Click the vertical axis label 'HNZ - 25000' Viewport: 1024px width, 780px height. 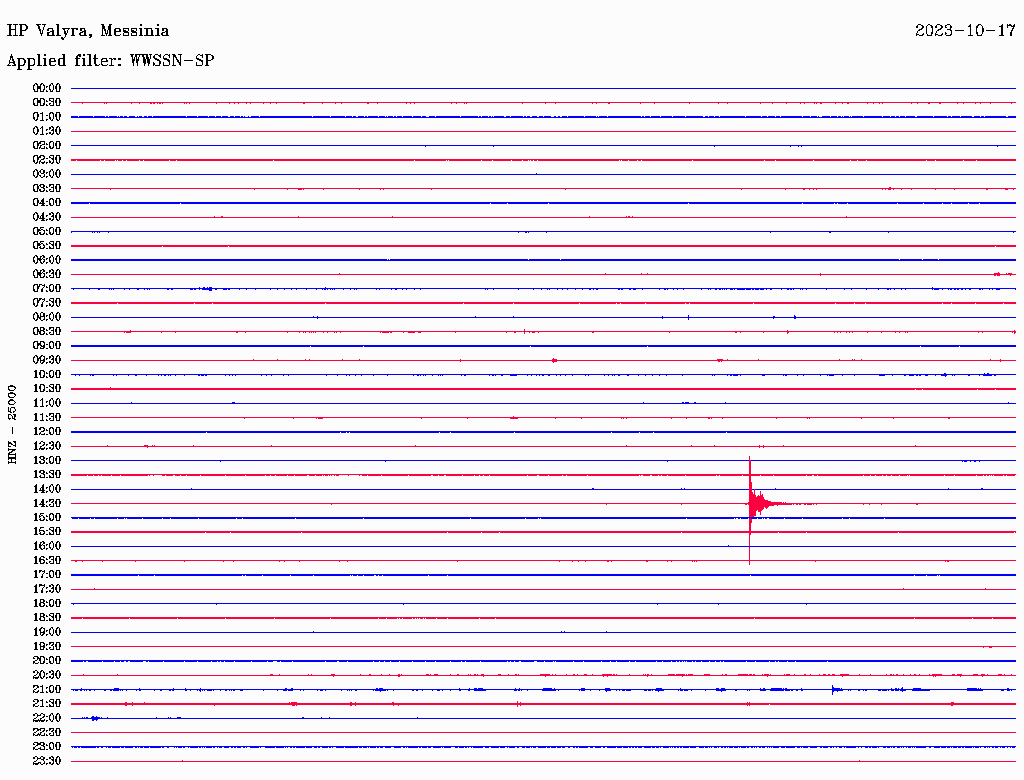[12, 425]
